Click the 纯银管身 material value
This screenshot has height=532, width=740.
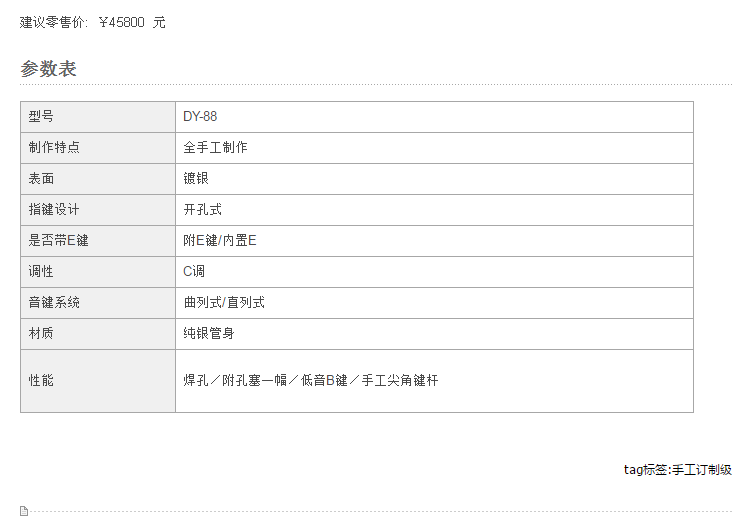[209, 333]
